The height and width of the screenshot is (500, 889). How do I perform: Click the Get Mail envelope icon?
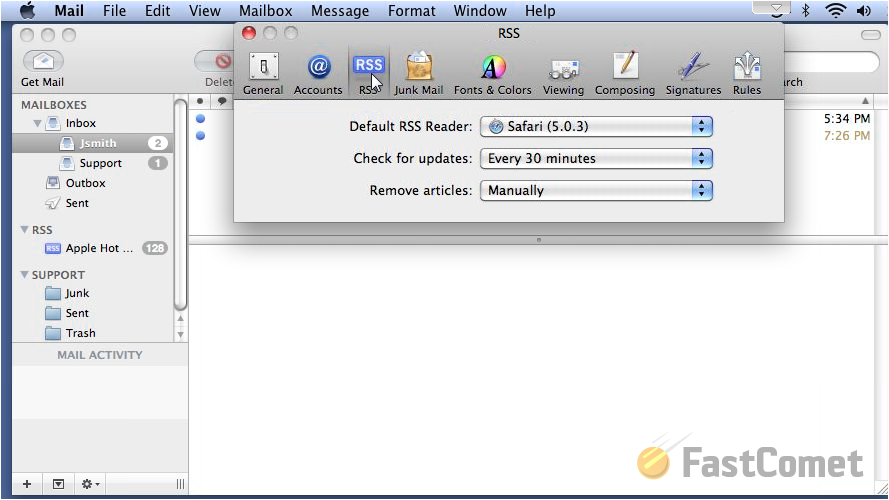point(43,61)
